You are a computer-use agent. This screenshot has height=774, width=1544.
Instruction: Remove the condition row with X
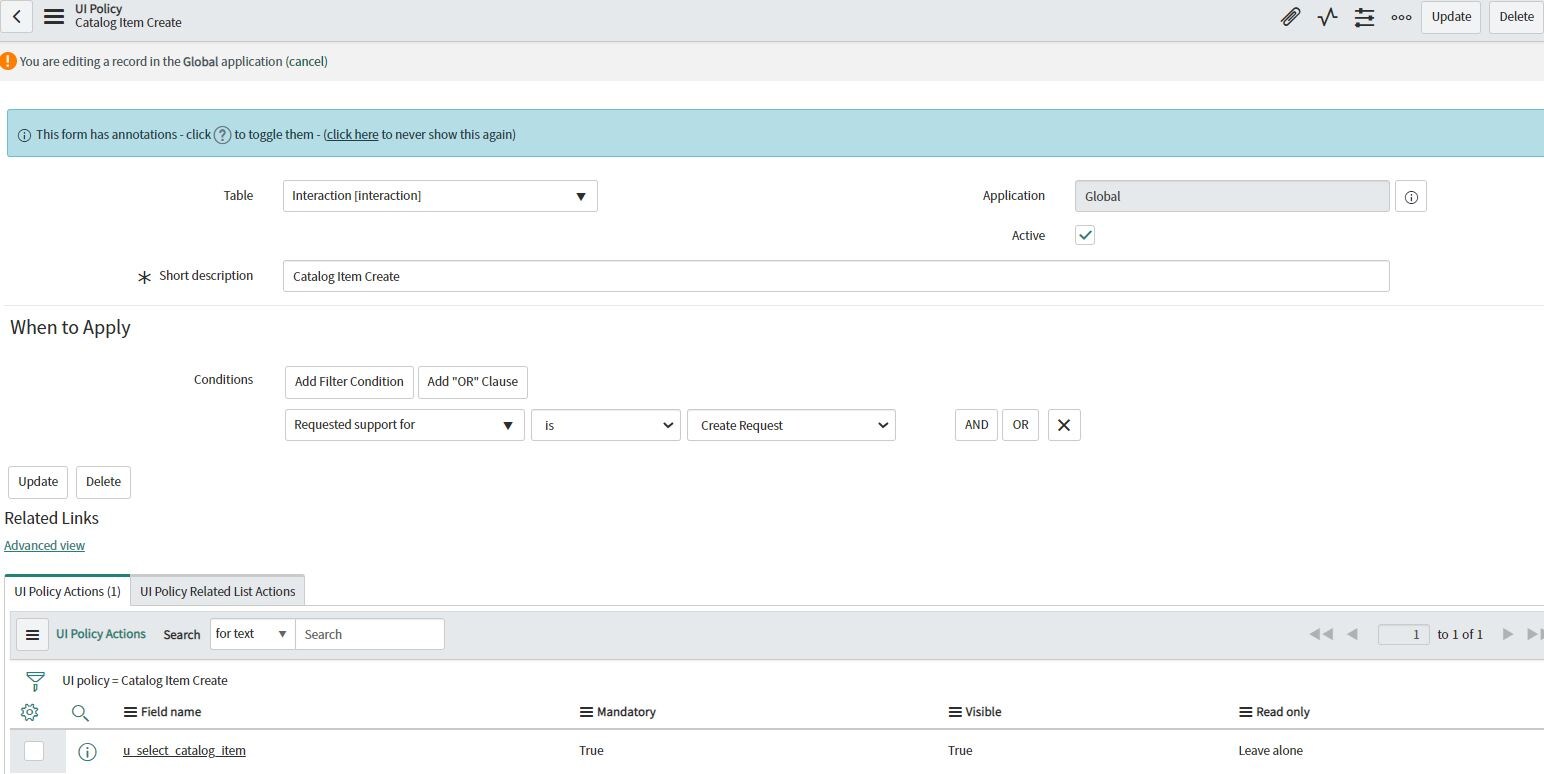1064,425
